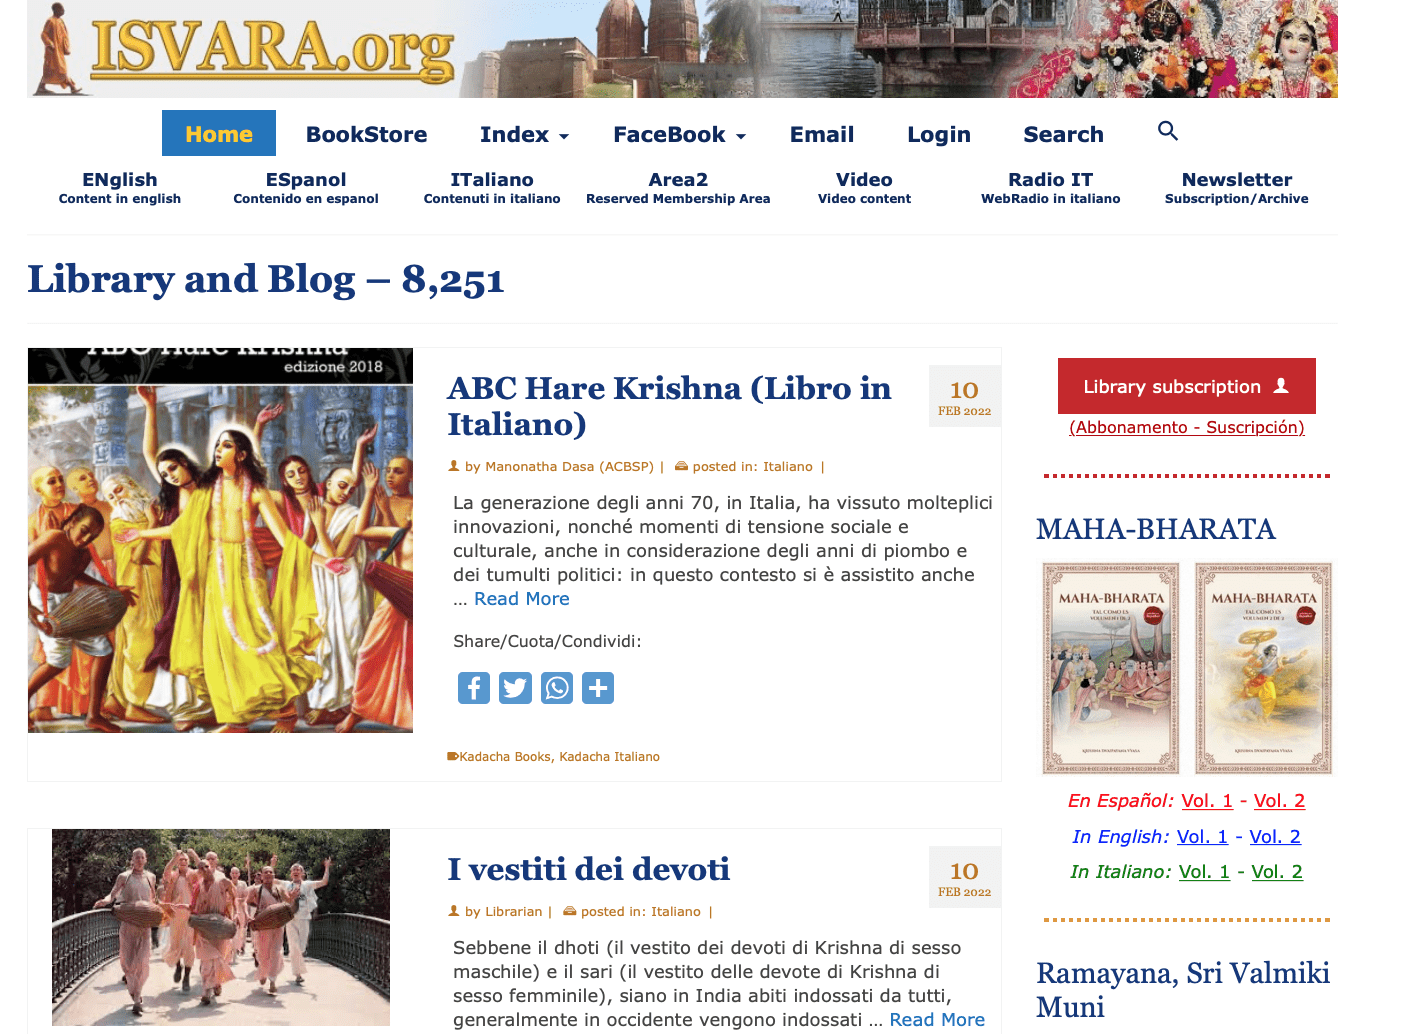The width and height of the screenshot is (1416, 1034).
Task: Open author Manonatha Dasa (ACBSP) link
Action: (x=569, y=467)
